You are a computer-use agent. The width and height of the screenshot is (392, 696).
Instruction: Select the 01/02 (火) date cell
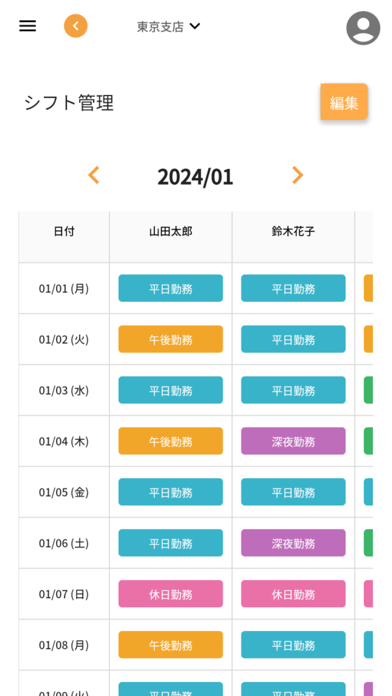(x=64, y=340)
